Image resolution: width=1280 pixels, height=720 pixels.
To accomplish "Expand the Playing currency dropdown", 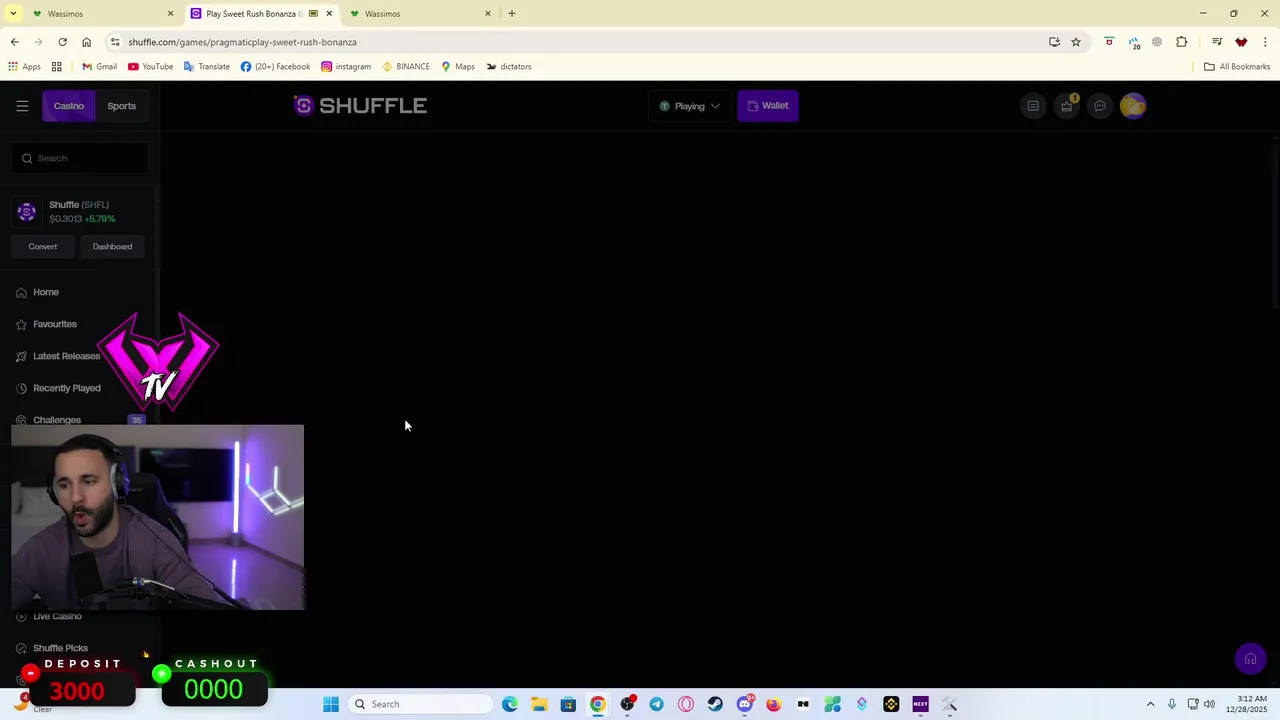I will coord(689,106).
